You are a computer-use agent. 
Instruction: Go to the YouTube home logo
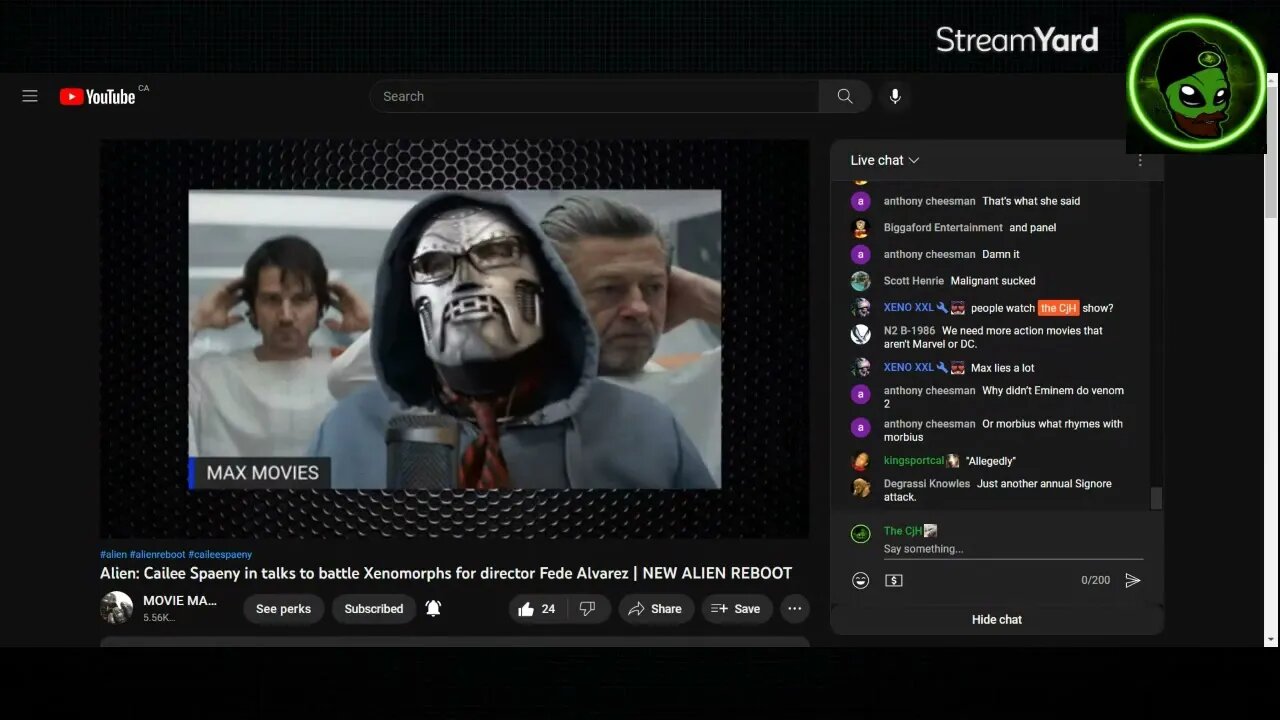(97, 96)
